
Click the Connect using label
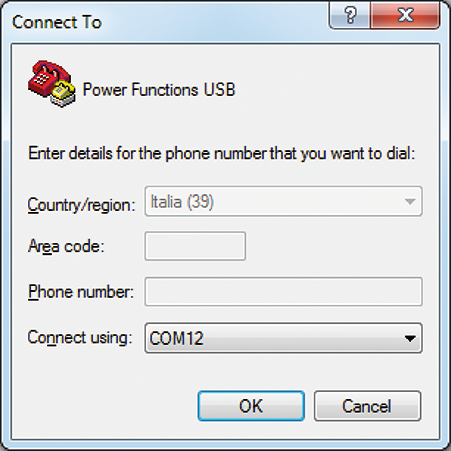(80, 337)
